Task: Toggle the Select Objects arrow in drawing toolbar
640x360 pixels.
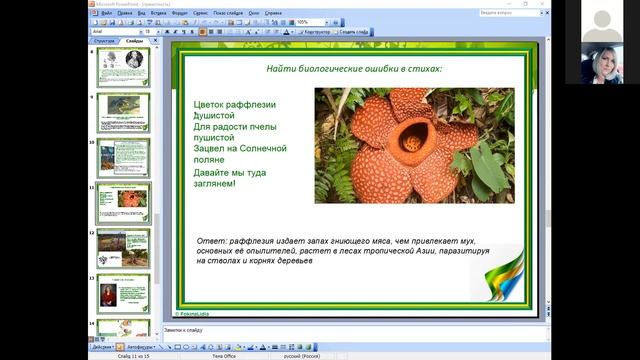Action: (120, 347)
